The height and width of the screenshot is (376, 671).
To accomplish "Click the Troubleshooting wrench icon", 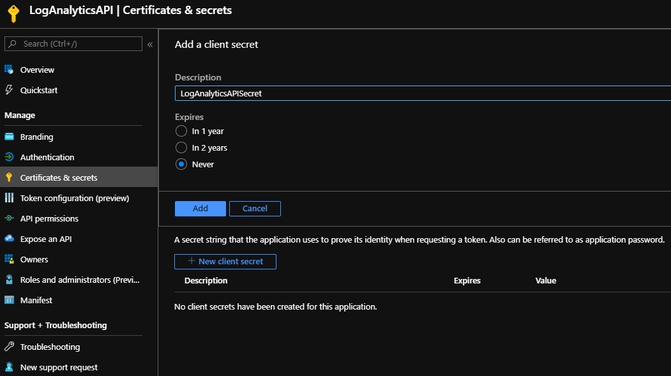I will click(x=9, y=346).
